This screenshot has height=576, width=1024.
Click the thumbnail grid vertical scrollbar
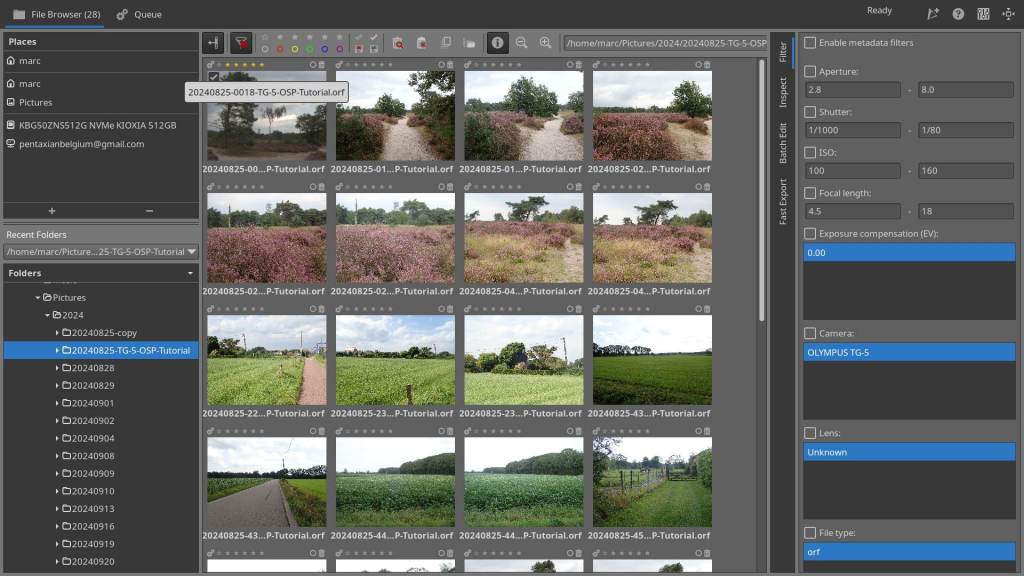761,190
